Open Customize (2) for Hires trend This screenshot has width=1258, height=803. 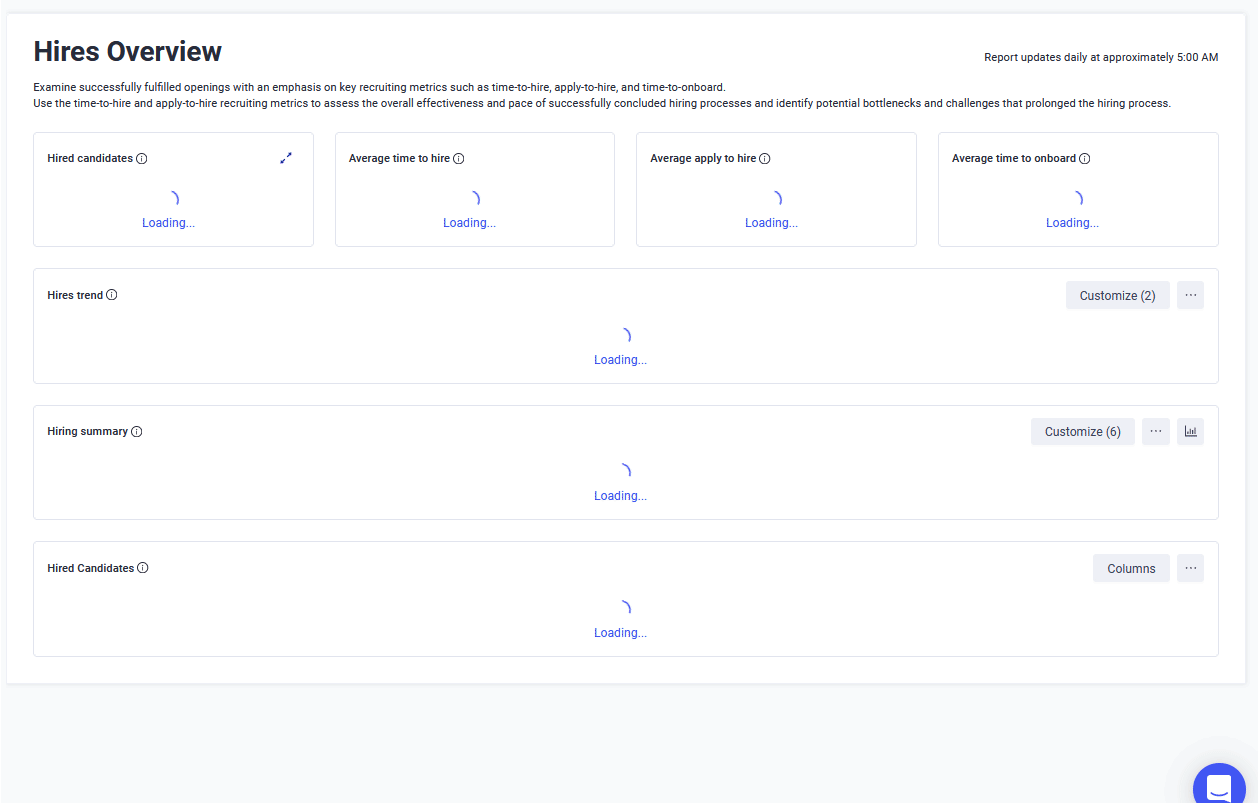pos(1117,296)
